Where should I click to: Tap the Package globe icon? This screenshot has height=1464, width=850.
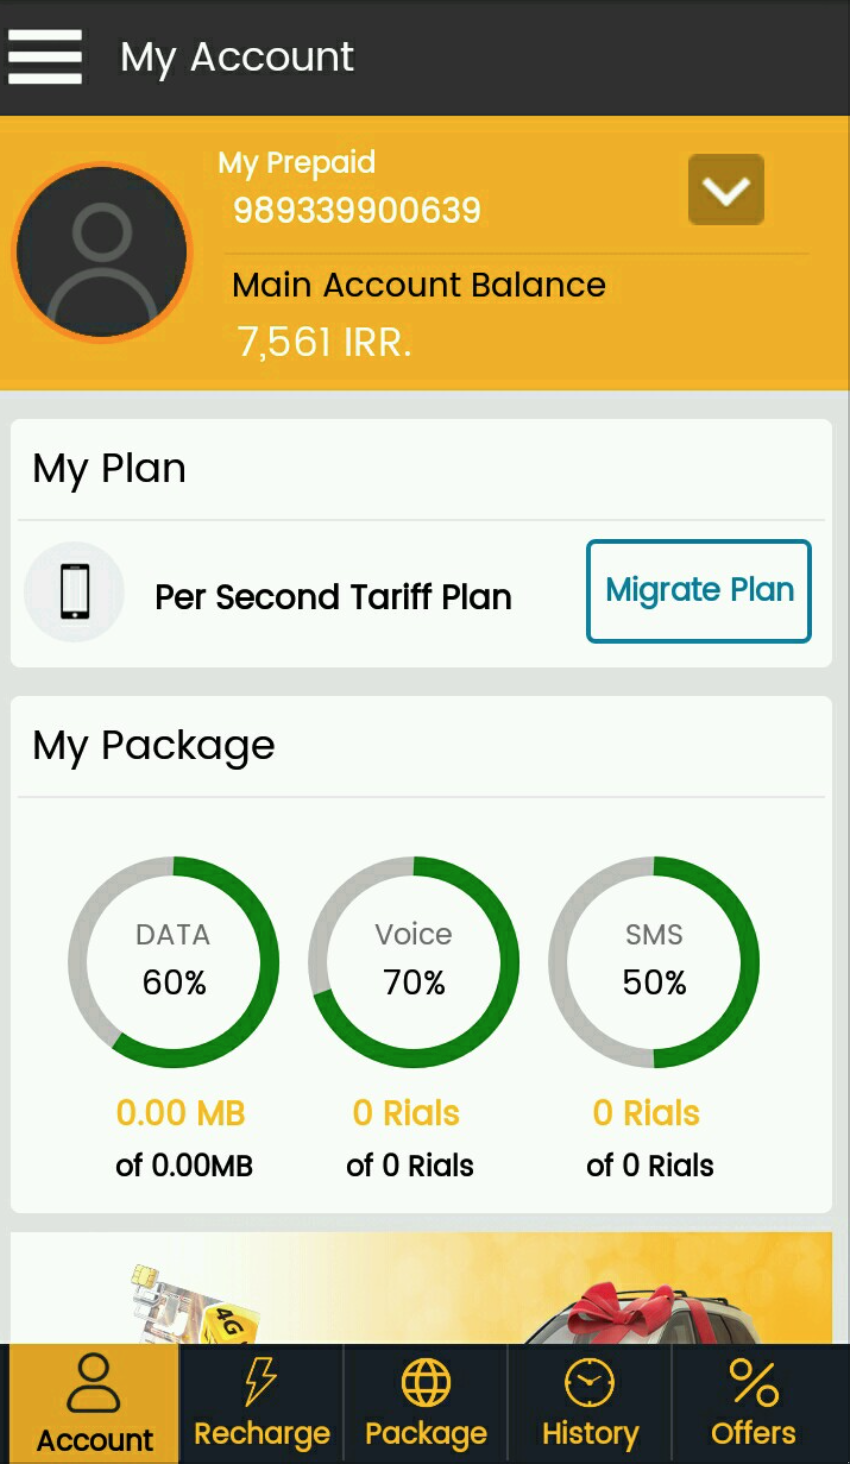[426, 1382]
